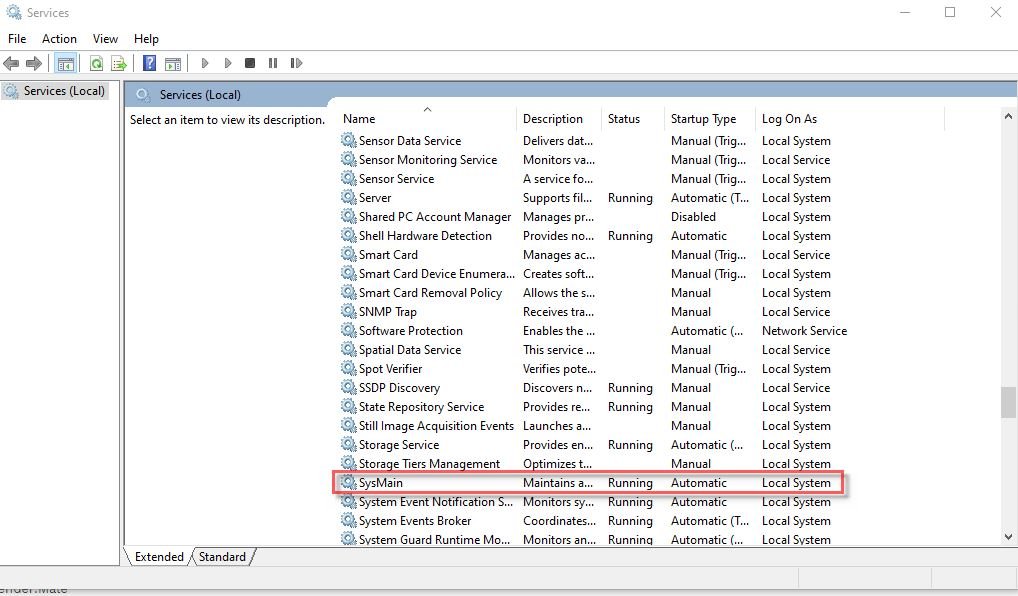The width and height of the screenshot is (1018, 596).
Task: Click the Forward arrow toolbar icon
Action: tap(34, 63)
